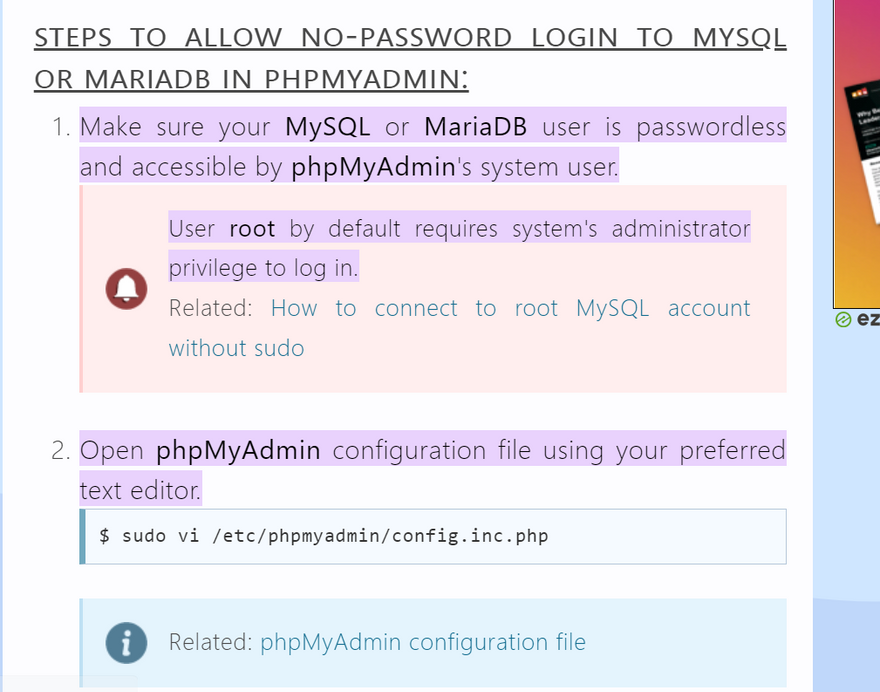Click "Related:" label in the red warning box
The width and height of the screenshot is (880, 692).
point(210,308)
